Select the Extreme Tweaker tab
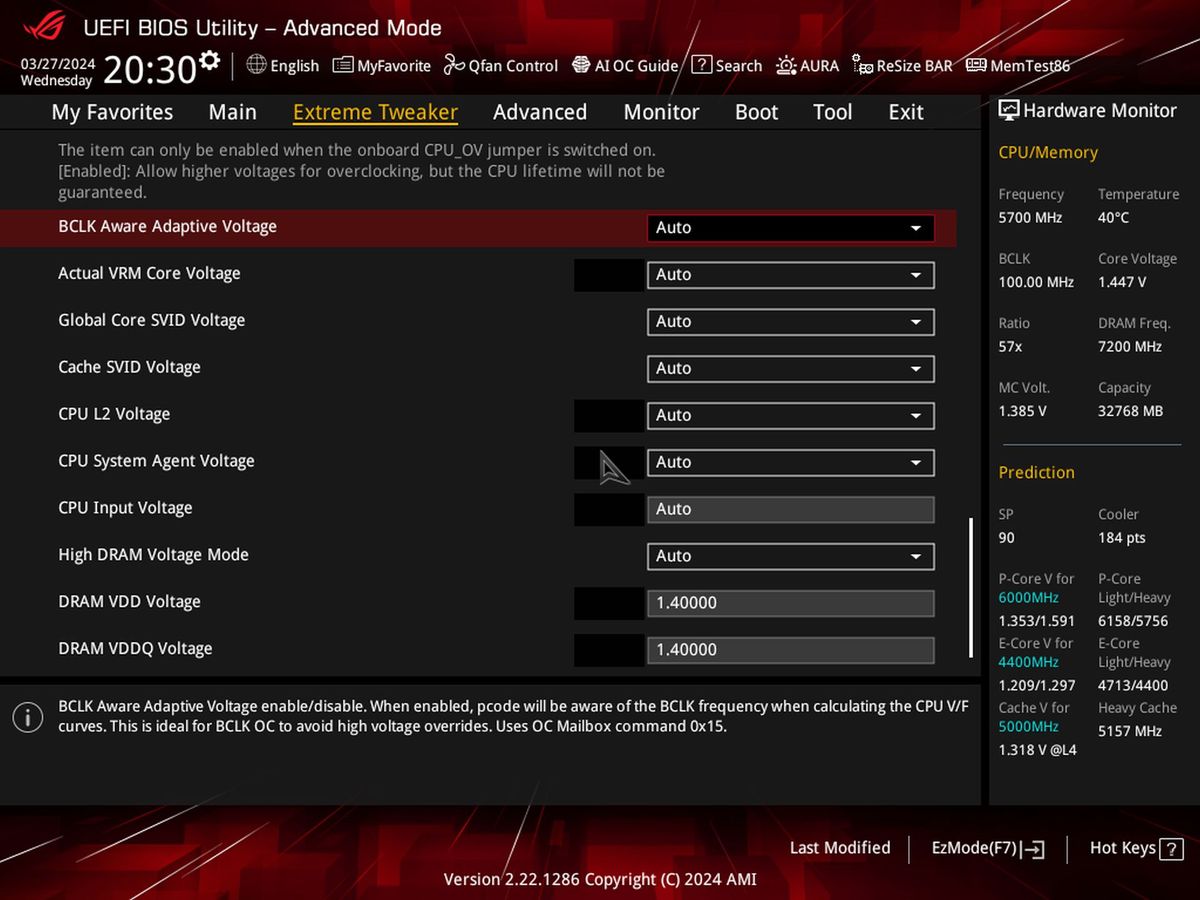The width and height of the screenshot is (1200, 900). [x=375, y=112]
